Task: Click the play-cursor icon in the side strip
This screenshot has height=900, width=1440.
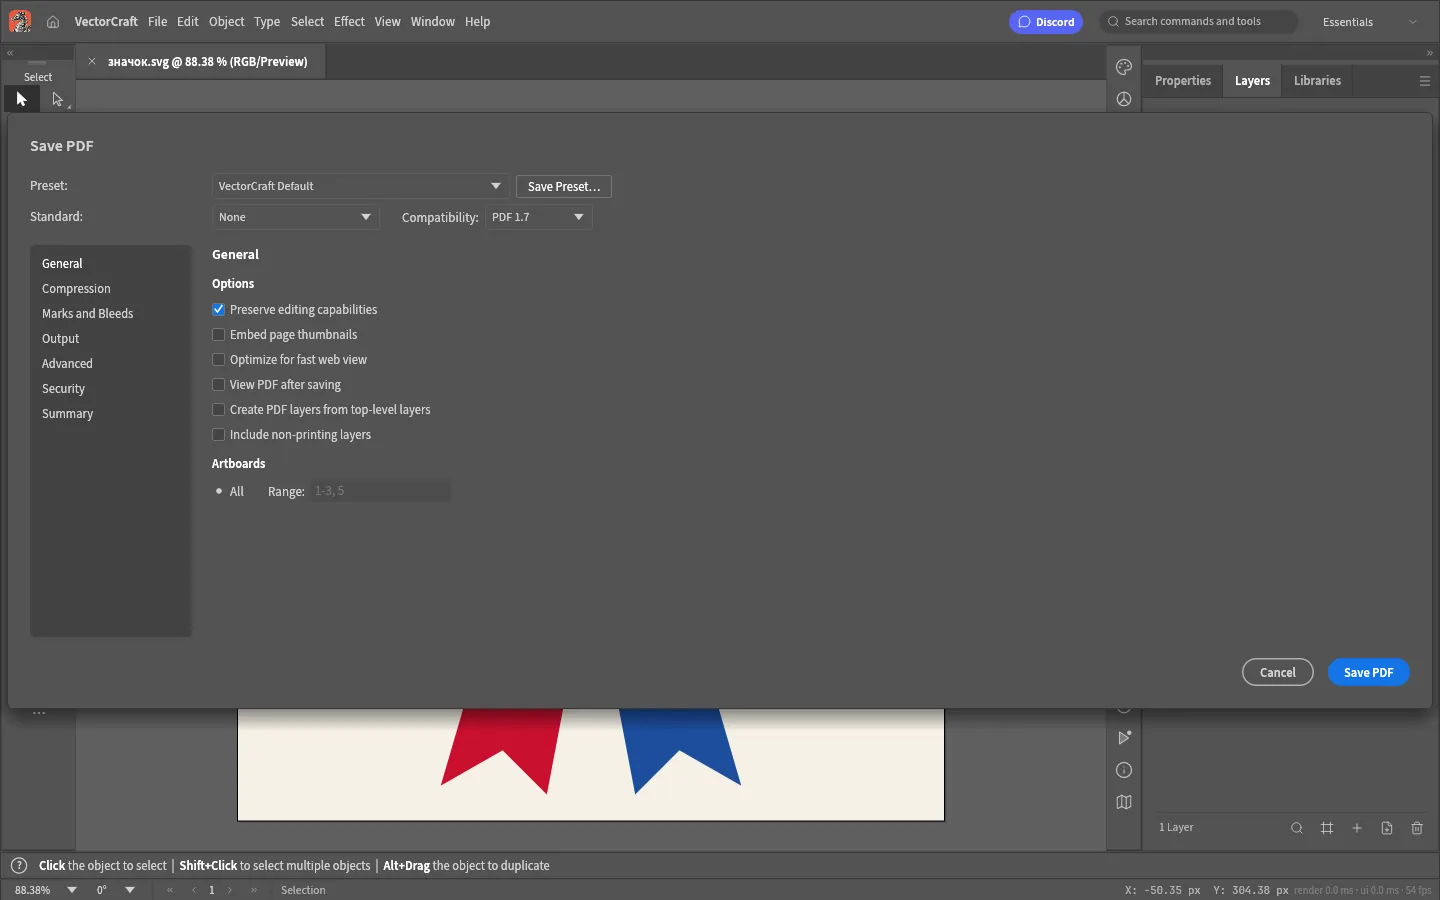Action: pyautogui.click(x=1124, y=738)
